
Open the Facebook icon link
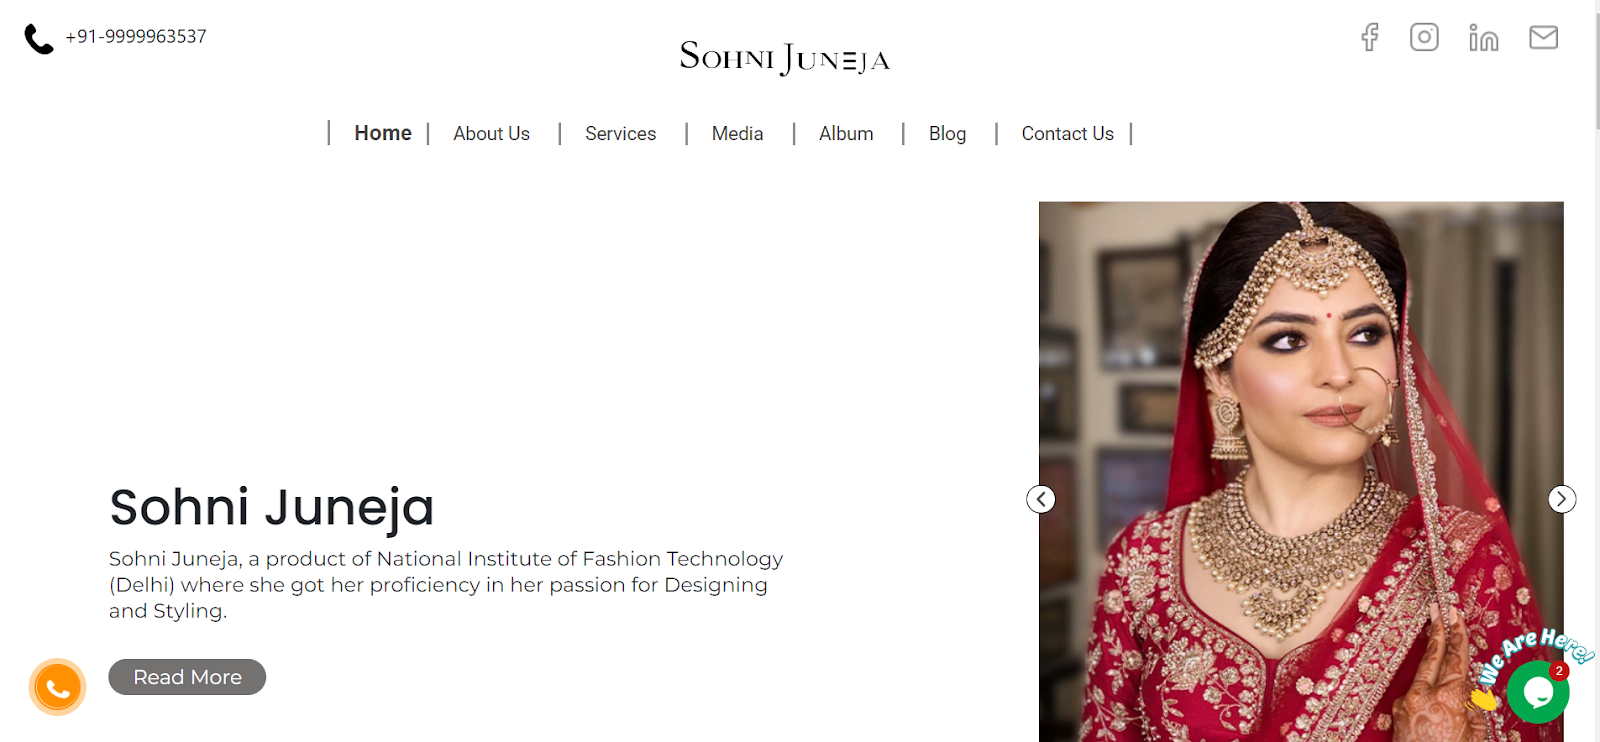[x=1370, y=37]
